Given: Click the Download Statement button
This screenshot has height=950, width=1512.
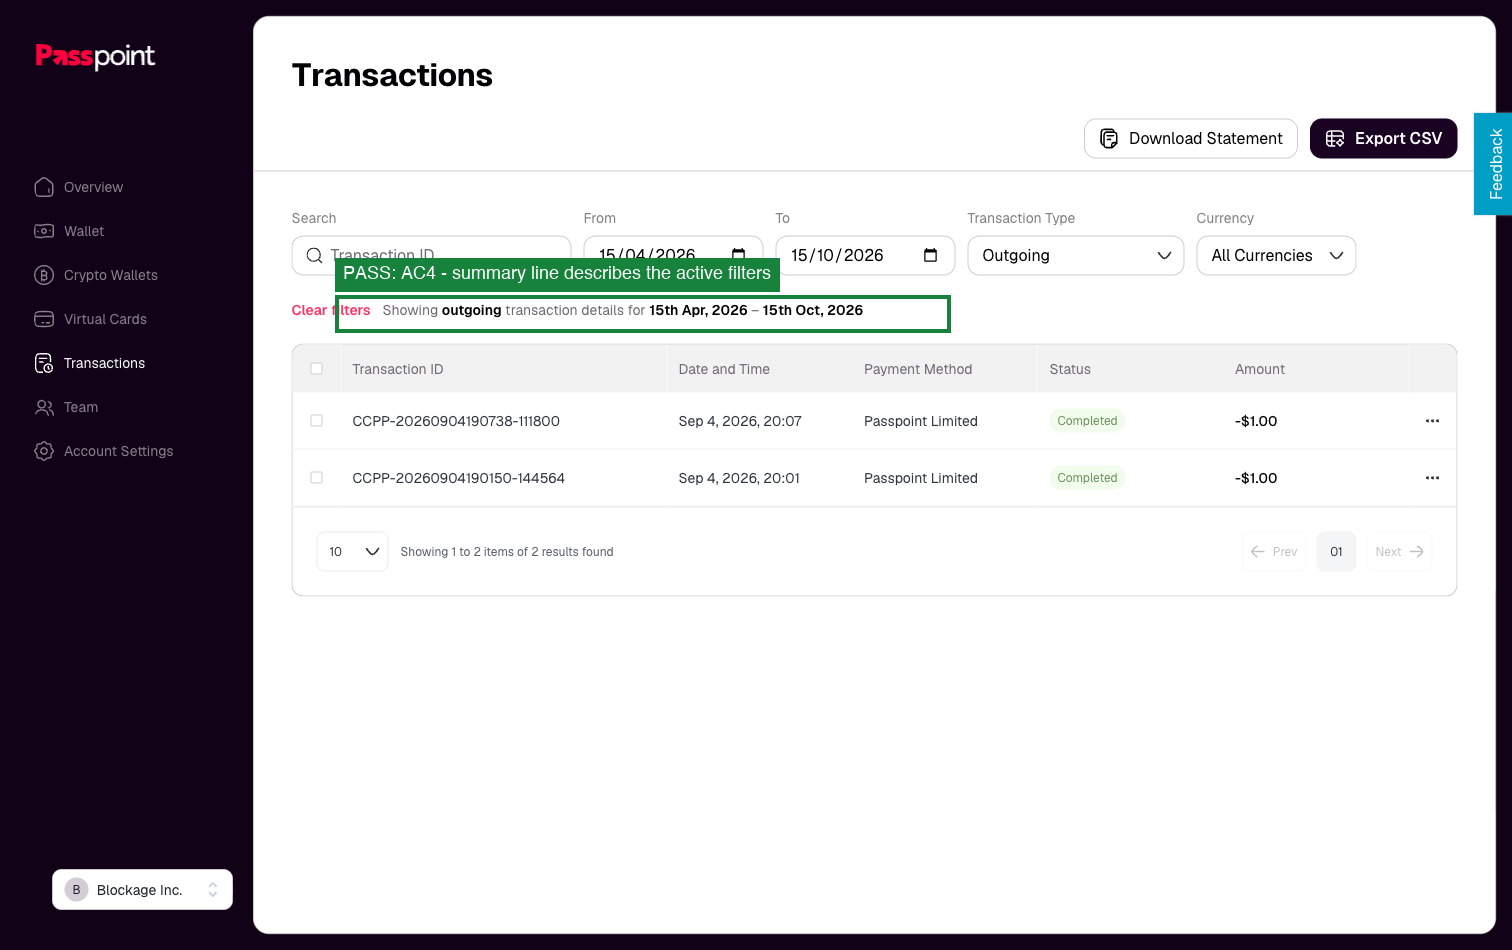Looking at the screenshot, I should (1191, 138).
